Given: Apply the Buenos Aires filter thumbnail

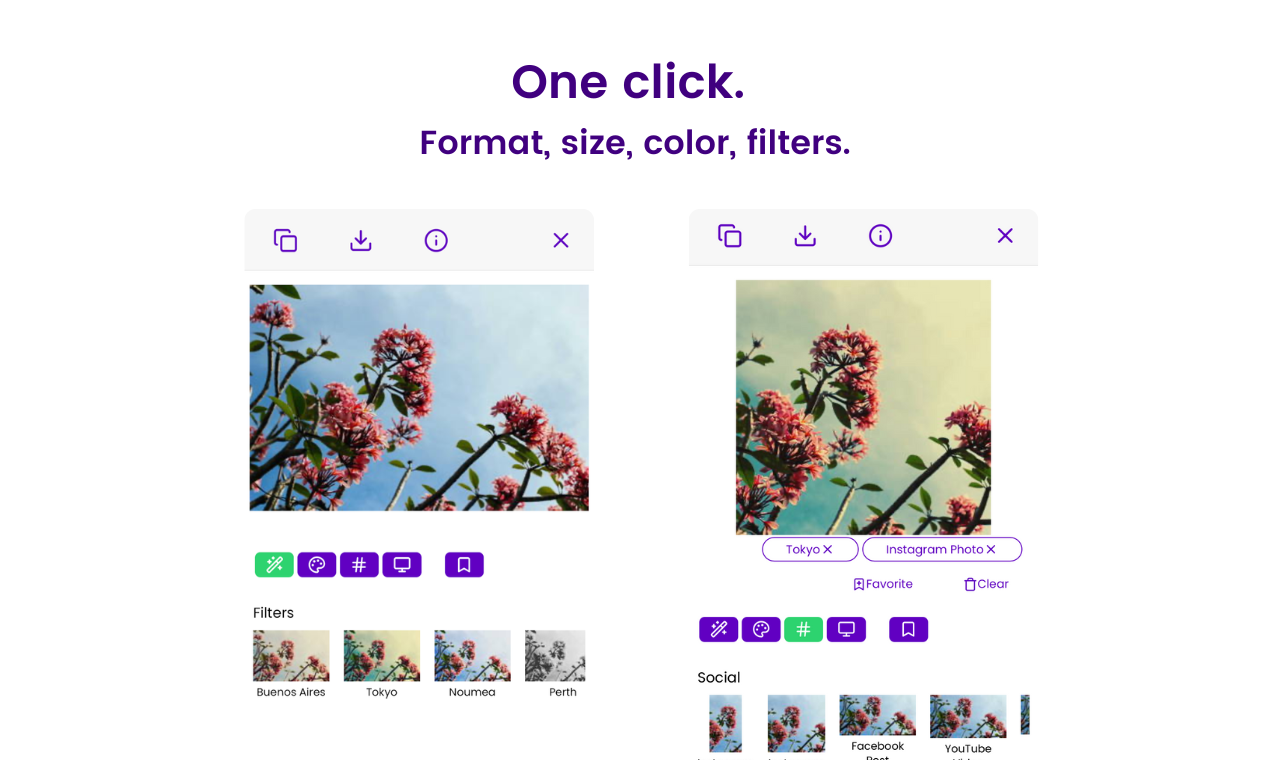Looking at the screenshot, I should click(291, 664).
